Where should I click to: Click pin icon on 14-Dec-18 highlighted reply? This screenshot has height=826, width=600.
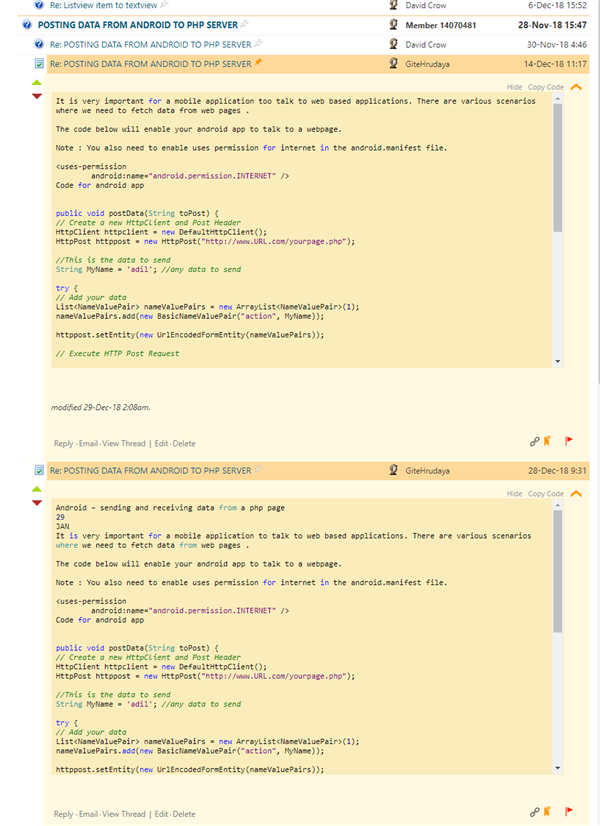258,63
